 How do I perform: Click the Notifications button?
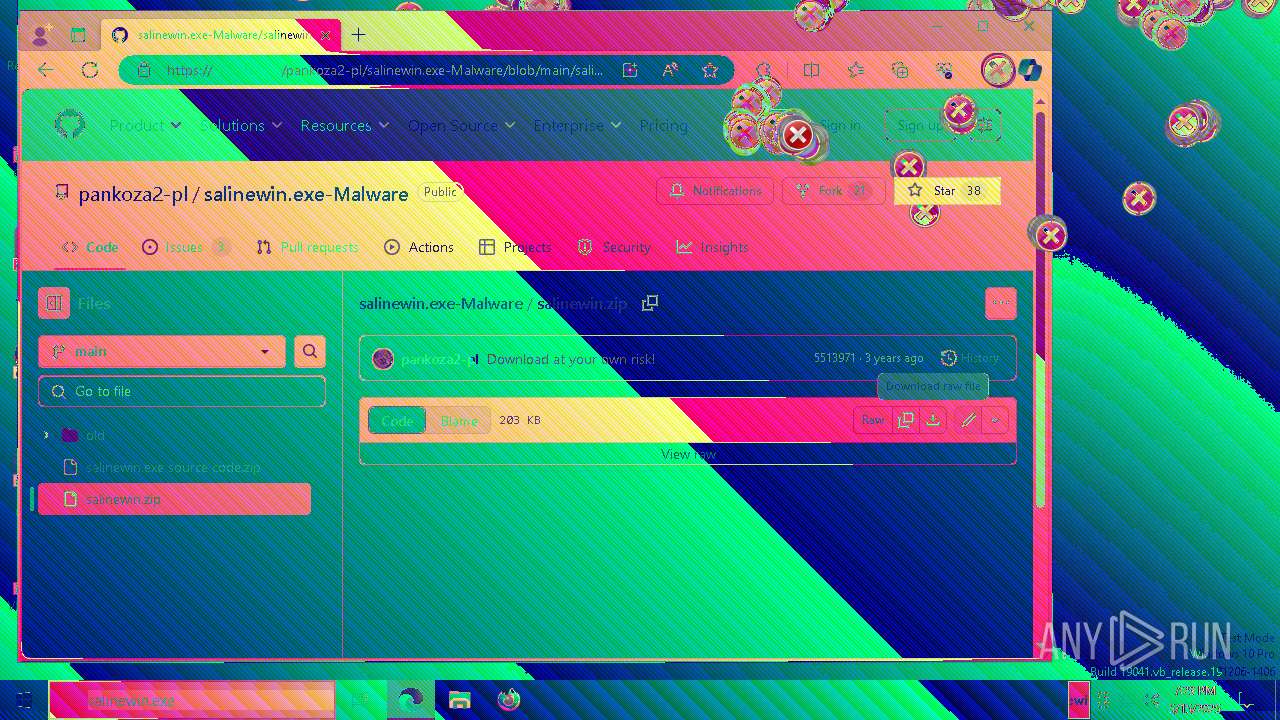[x=716, y=191]
